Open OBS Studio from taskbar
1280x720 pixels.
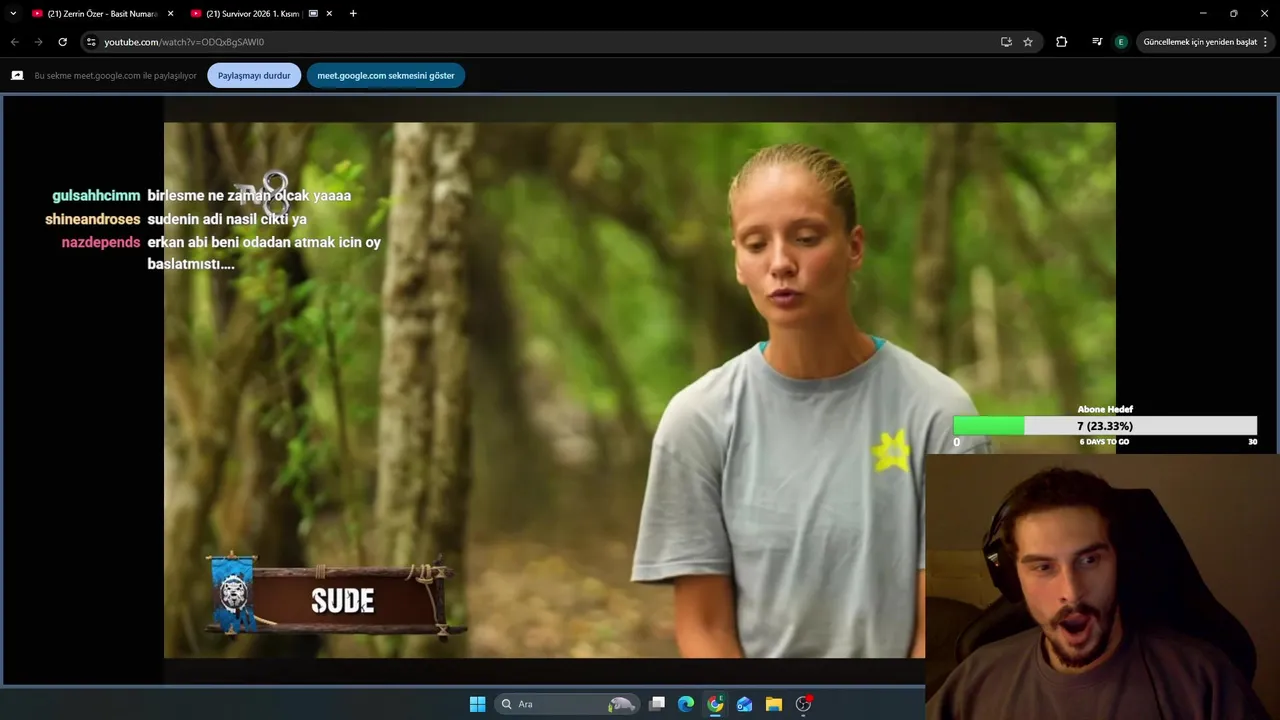click(803, 704)
